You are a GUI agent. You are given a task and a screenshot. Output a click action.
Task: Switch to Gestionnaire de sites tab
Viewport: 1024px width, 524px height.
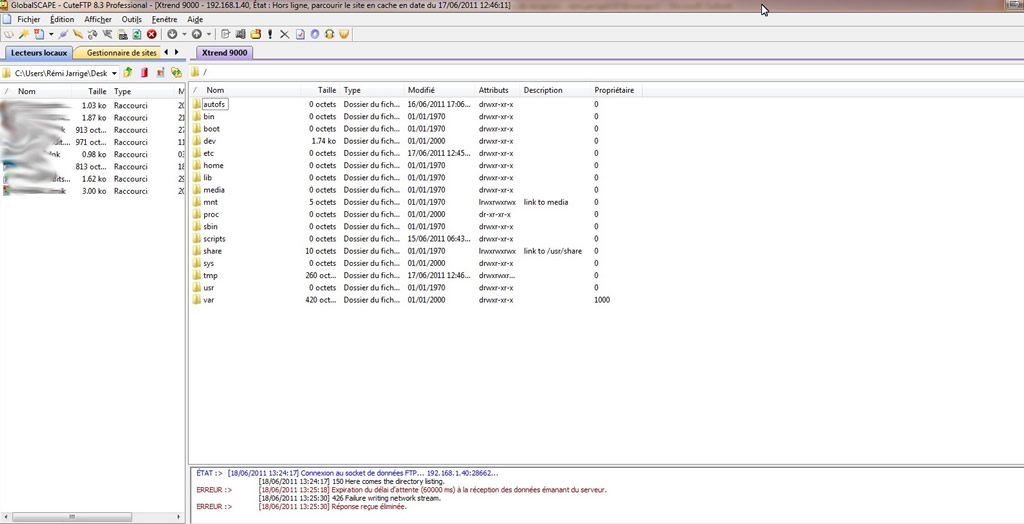point(121,52)
